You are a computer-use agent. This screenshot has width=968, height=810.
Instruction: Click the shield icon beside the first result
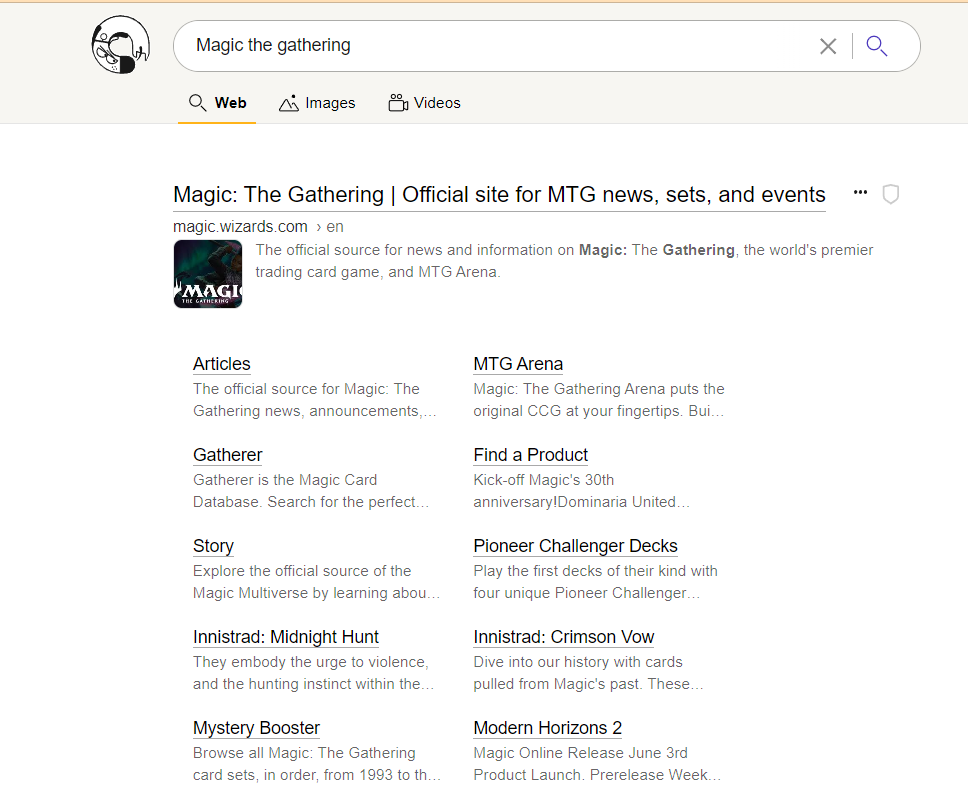point(891,194)
